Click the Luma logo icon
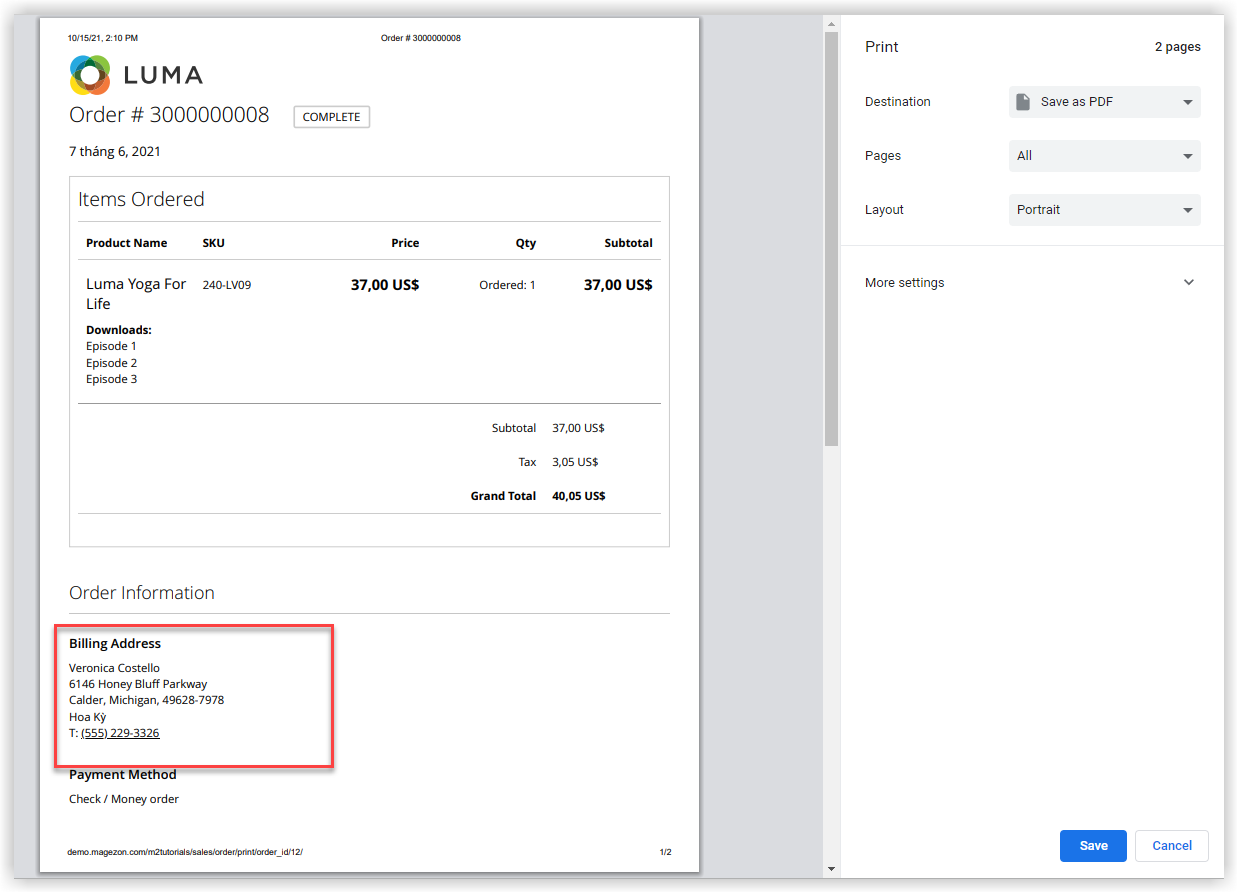The height and width of the screenshot is (893, 1238). pyautogui.click(x=90, y=75)
